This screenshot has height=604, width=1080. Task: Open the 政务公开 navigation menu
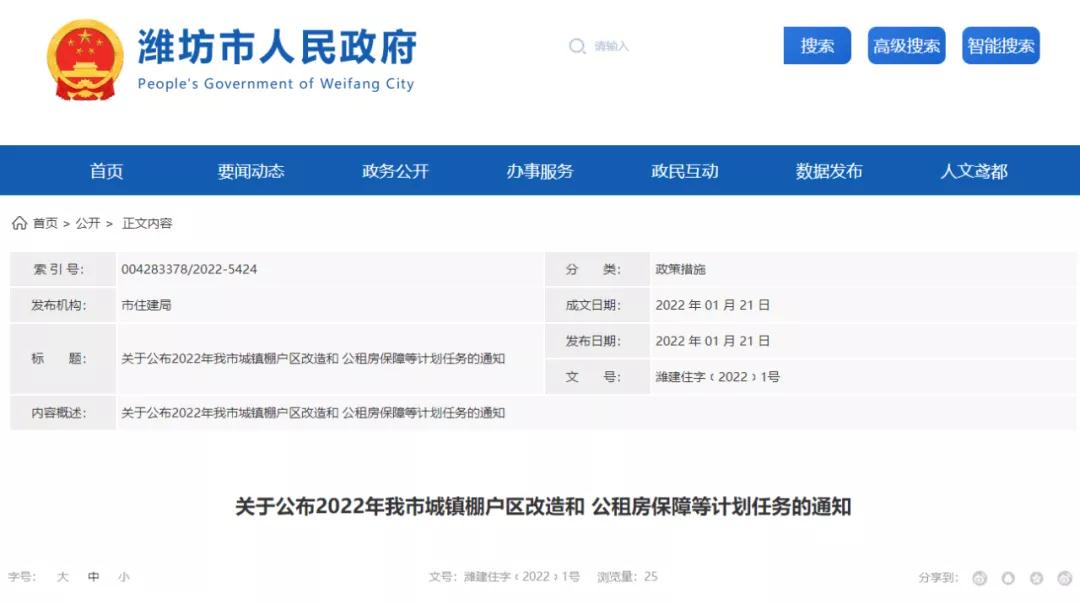coord(393,171)
